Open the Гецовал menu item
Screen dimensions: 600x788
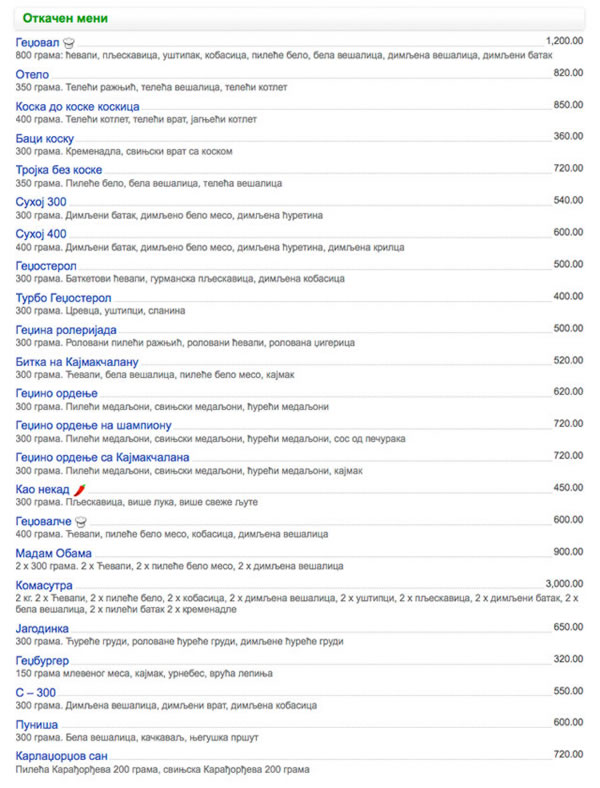37,43
